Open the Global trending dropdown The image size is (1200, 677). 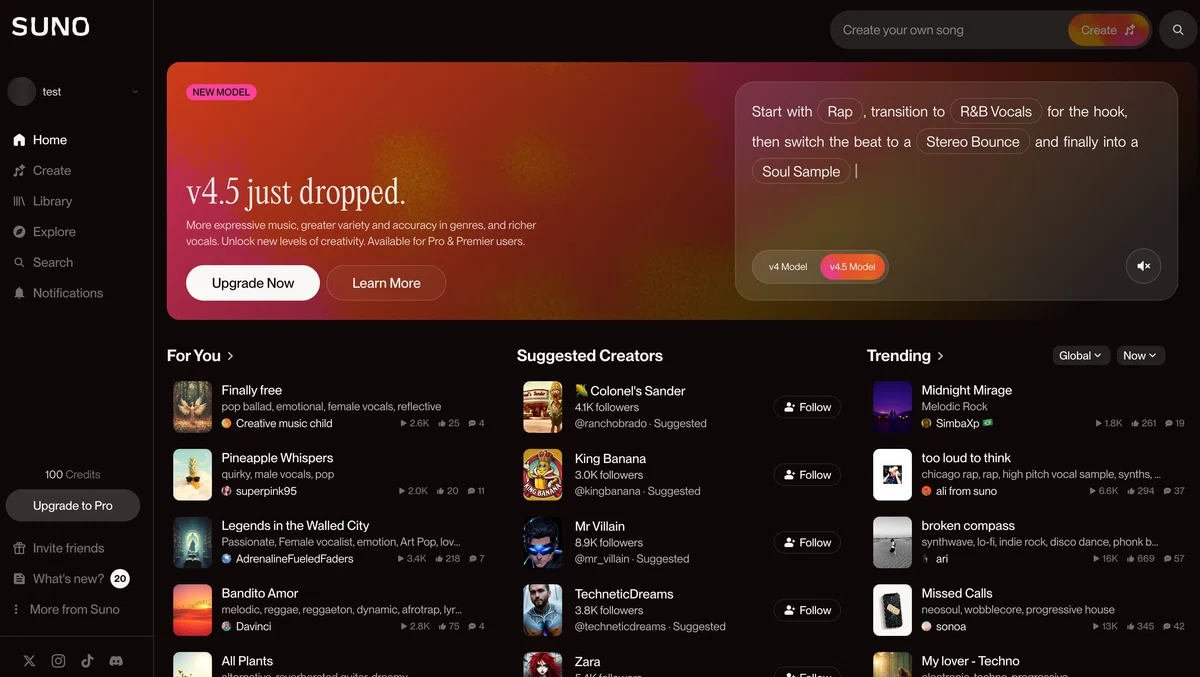point(1081,355)
